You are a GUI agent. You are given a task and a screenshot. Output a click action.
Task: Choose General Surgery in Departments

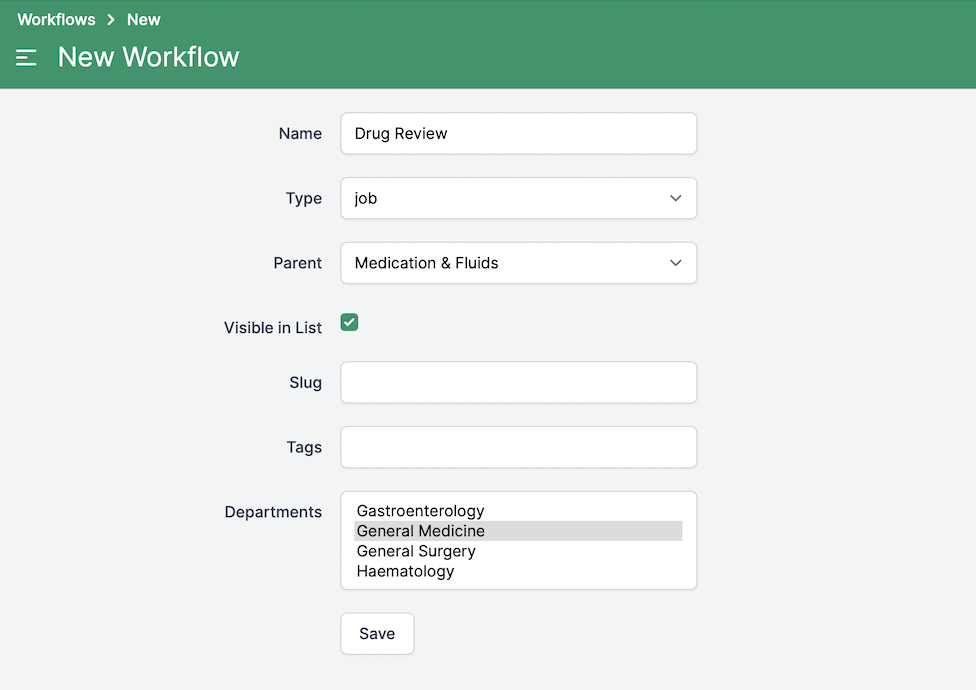click(416, 551)
